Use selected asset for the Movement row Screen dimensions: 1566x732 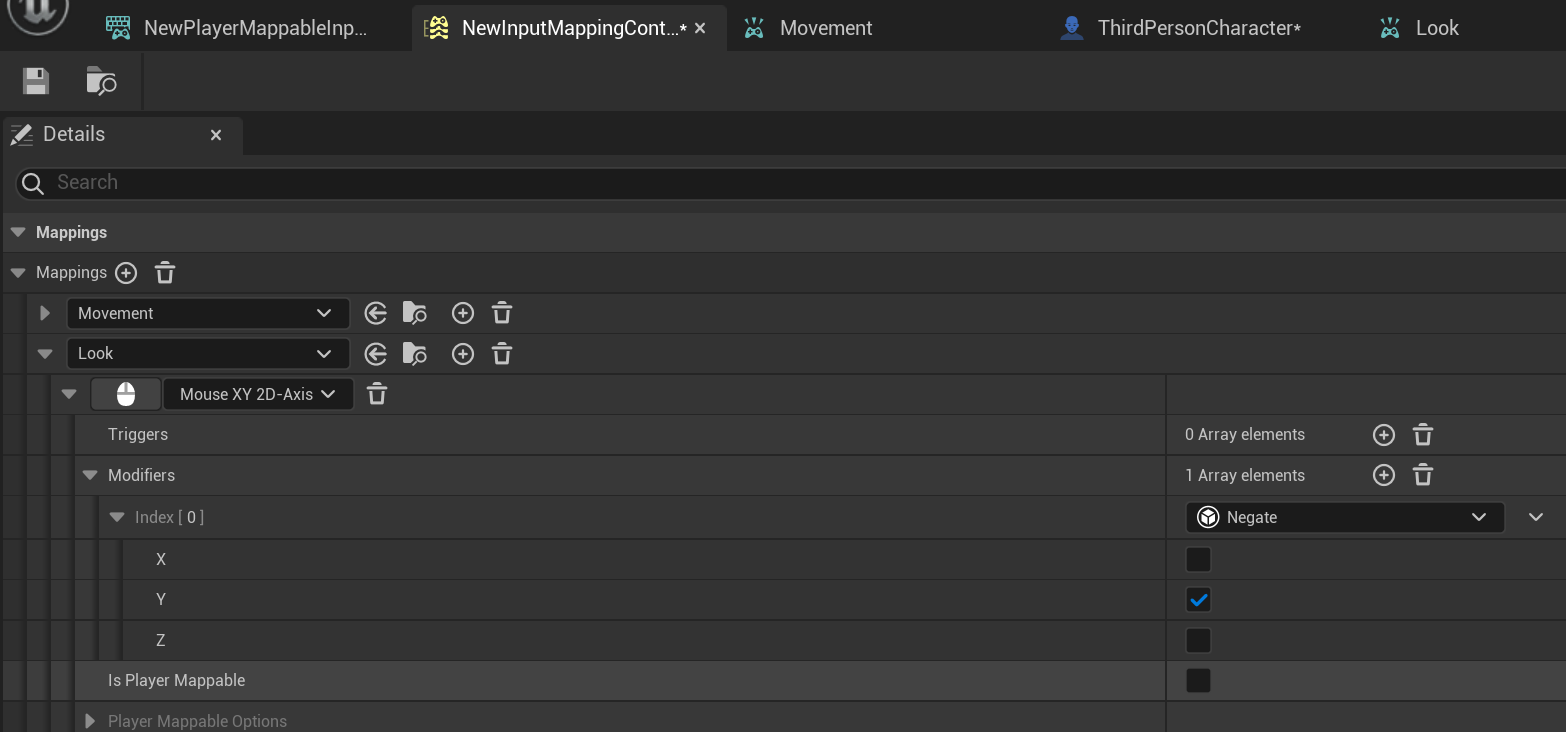point(375,313)
